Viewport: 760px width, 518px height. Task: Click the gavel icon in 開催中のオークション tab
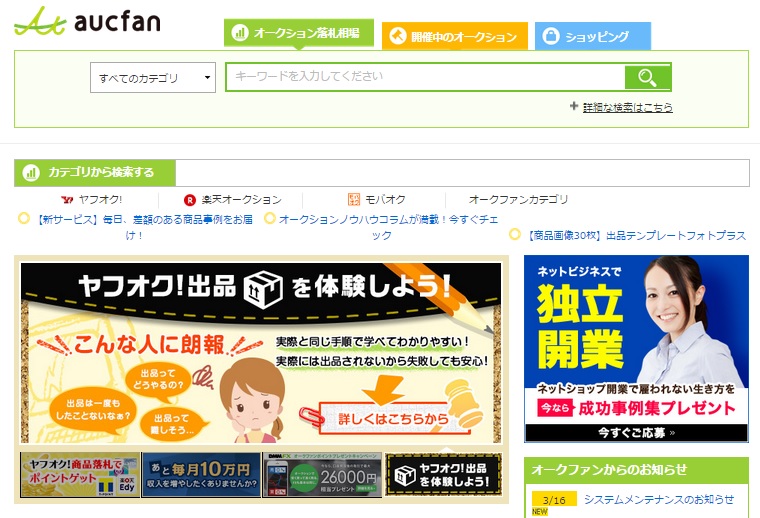pyautogui.click(x=397, y=36)
